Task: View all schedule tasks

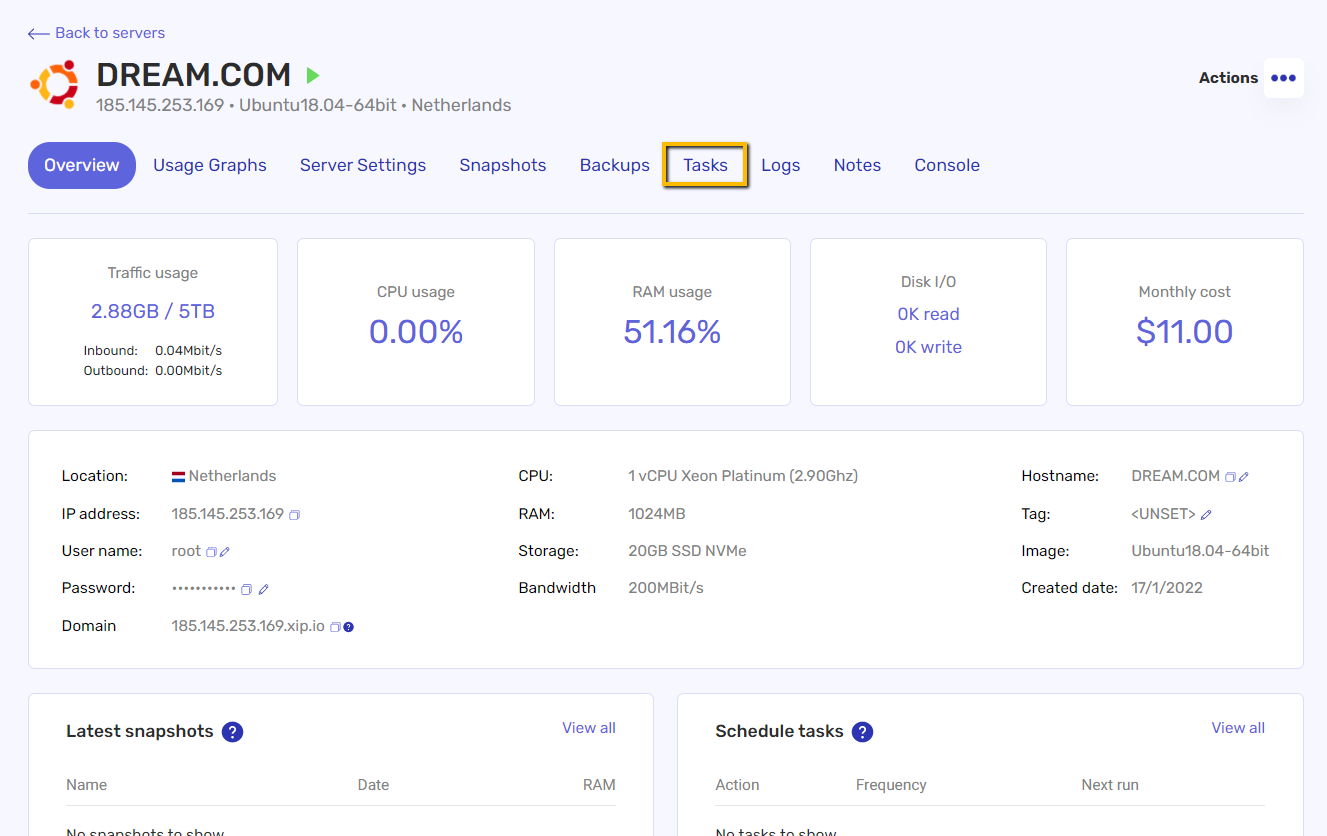Action: [x=1238, y=728]
